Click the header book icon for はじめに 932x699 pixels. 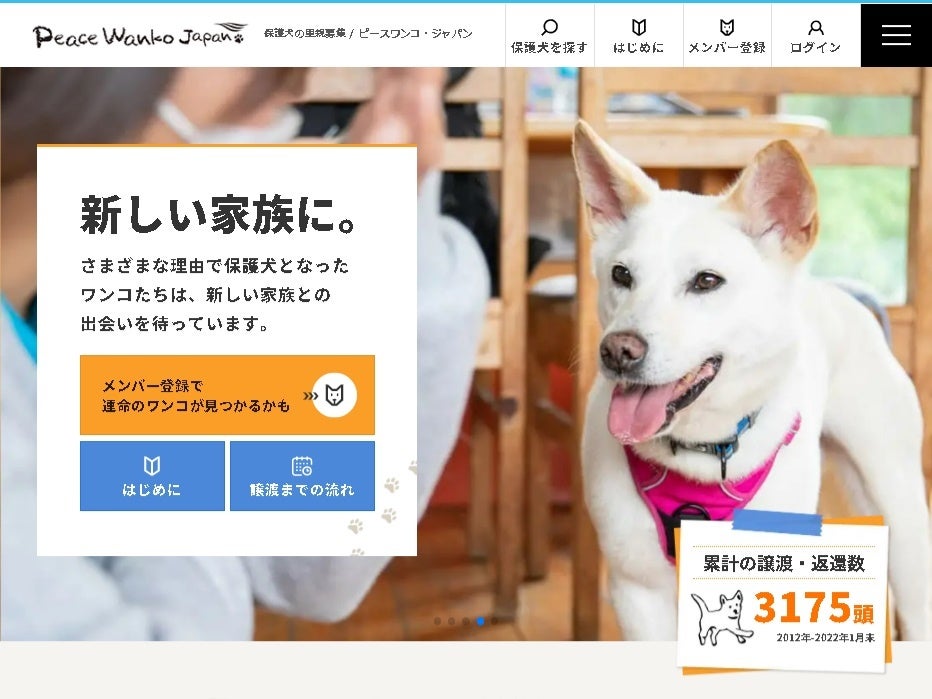coord(638,27)
